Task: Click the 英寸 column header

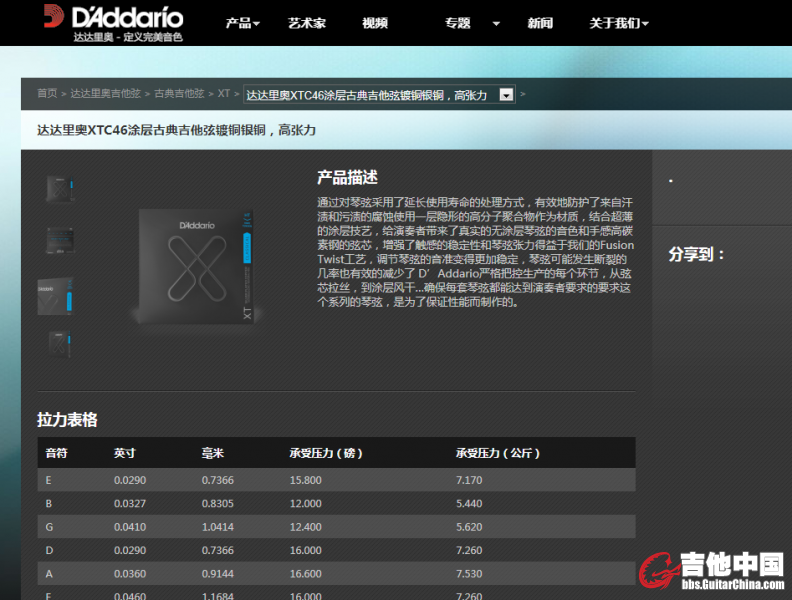Action: pyautogui.click(x=125, y=453)
